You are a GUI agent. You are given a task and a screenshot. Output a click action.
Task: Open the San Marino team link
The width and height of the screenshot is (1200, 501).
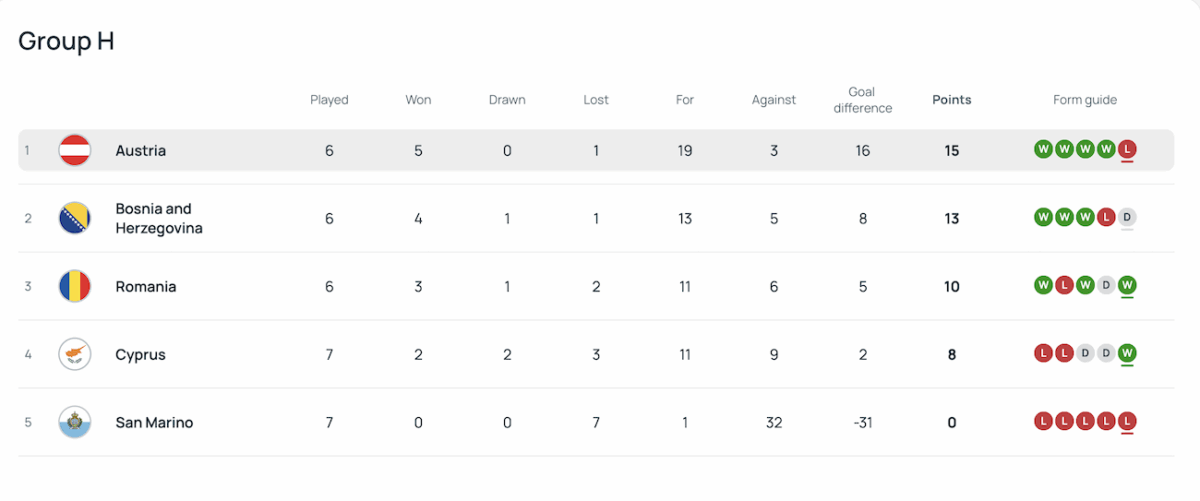pyautogui.click(x=154, y=422)
